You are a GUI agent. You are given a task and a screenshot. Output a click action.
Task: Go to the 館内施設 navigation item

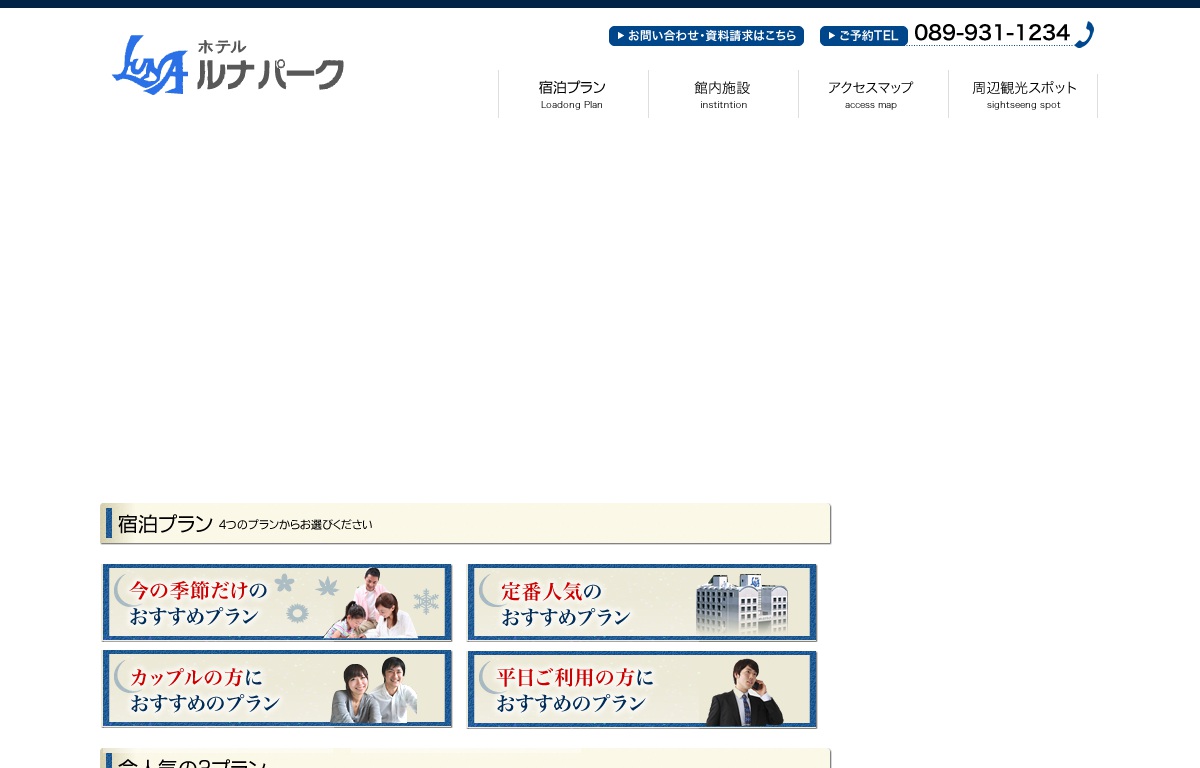(x=723, y=94)
